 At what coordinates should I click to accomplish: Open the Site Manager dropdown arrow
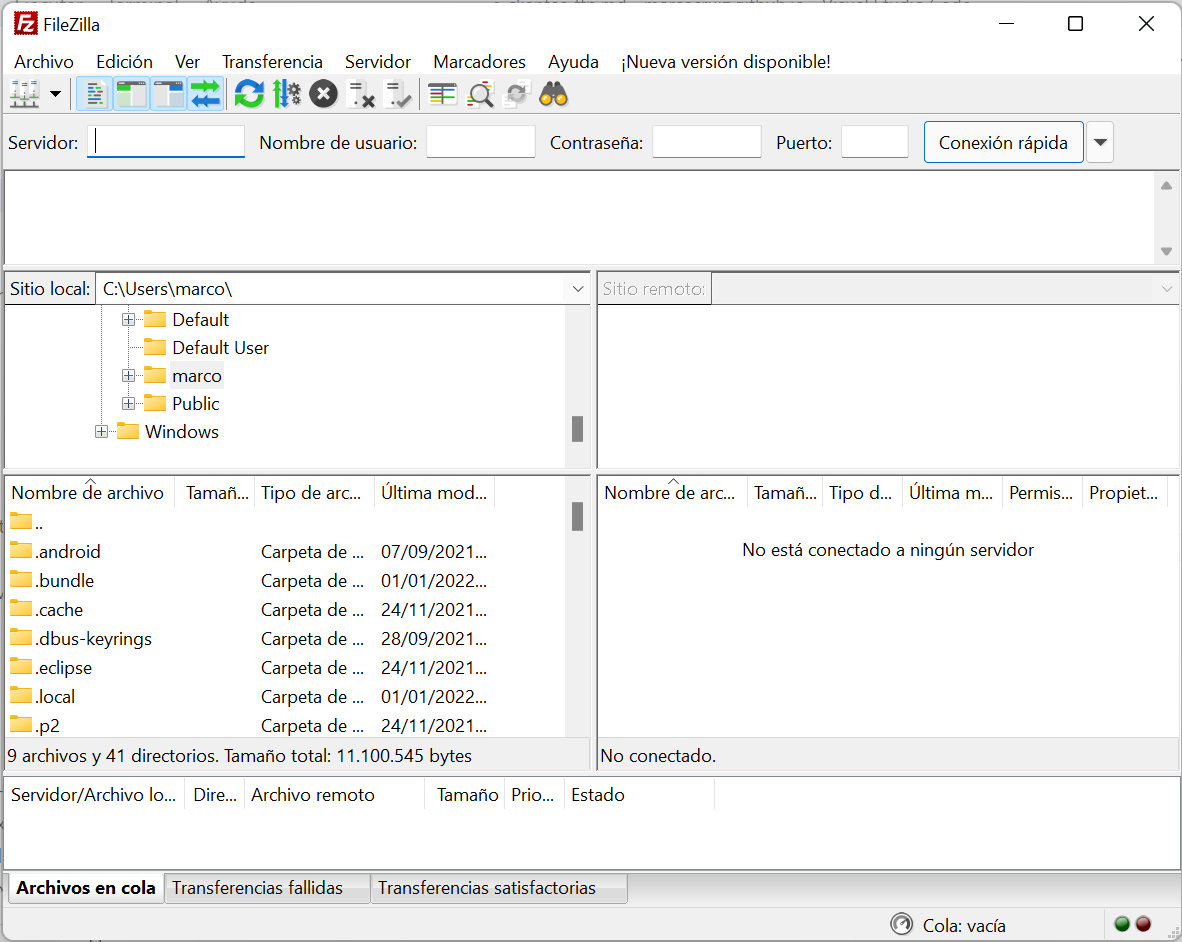[x=55, y=94]
